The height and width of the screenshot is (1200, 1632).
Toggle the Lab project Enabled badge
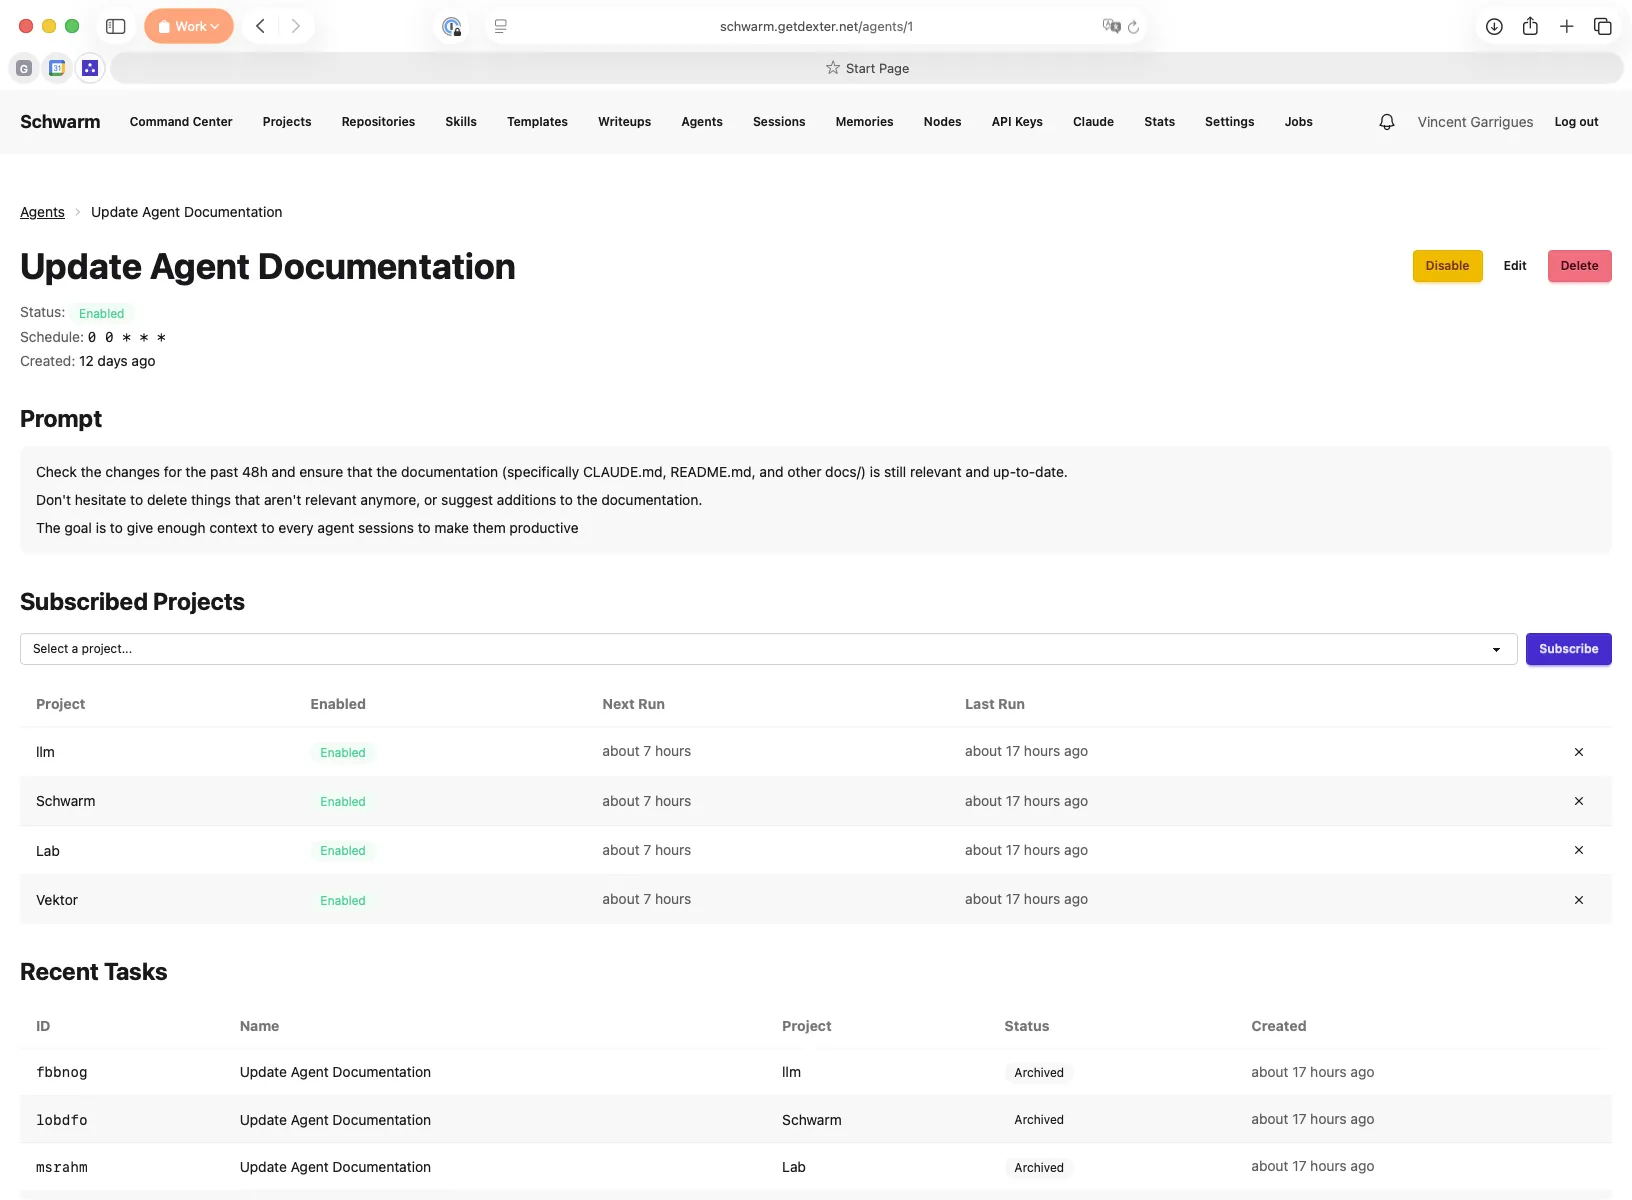point(342,851)
